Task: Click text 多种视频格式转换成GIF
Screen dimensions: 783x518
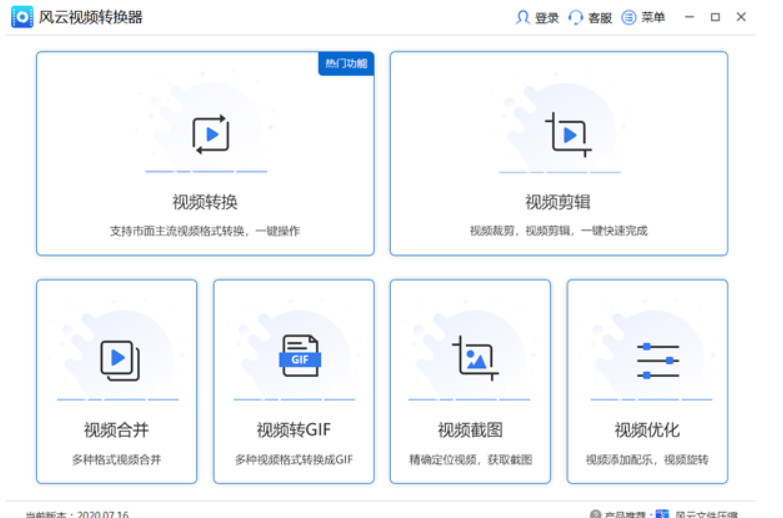Action: tap(294, 460)
